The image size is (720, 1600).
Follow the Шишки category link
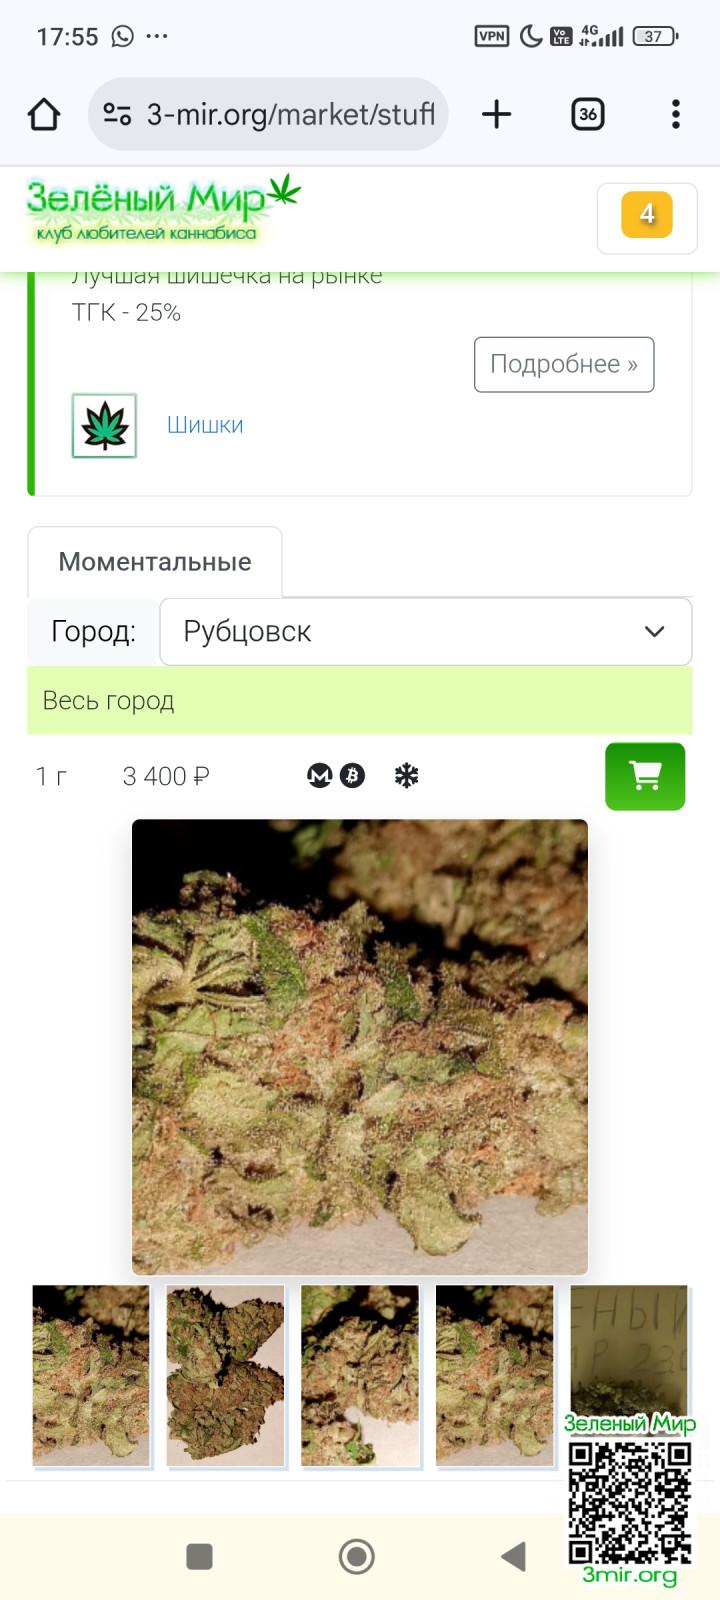pos(205,425)
